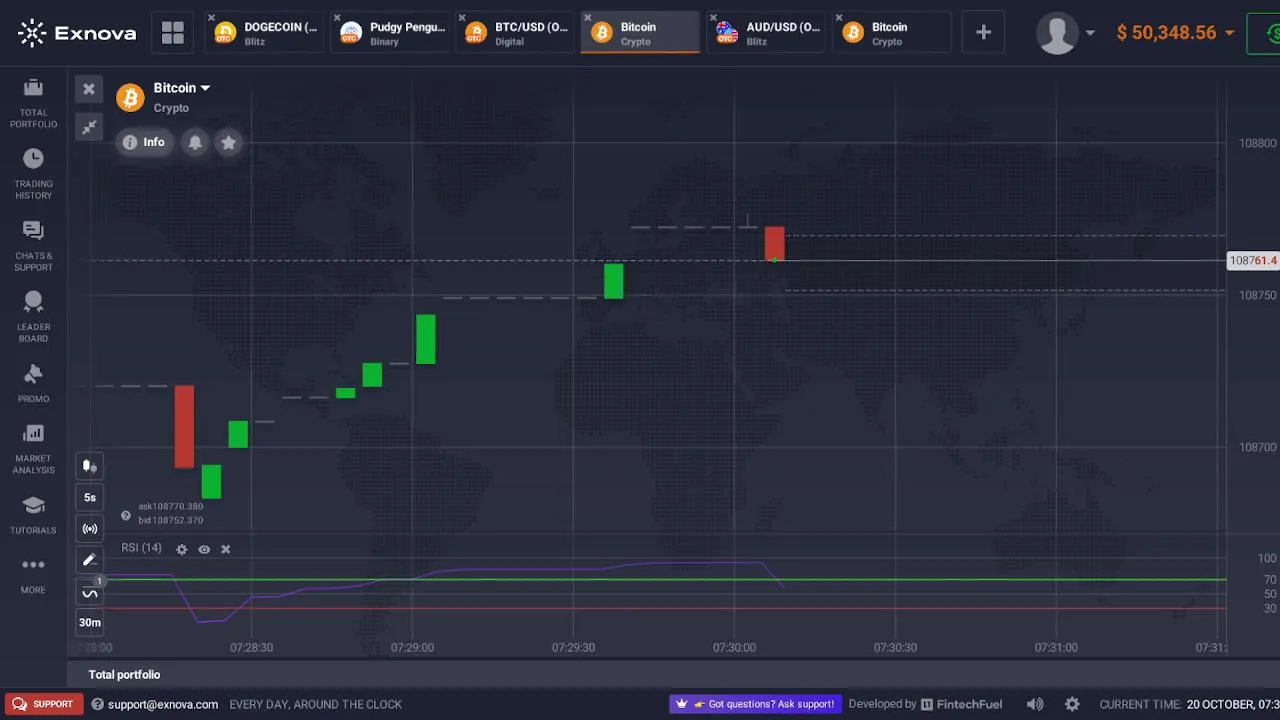Screen dimensions: 1280x720
Task: Switch to the Pudgy Pengu... Binary tab
Action: point(392,33)
